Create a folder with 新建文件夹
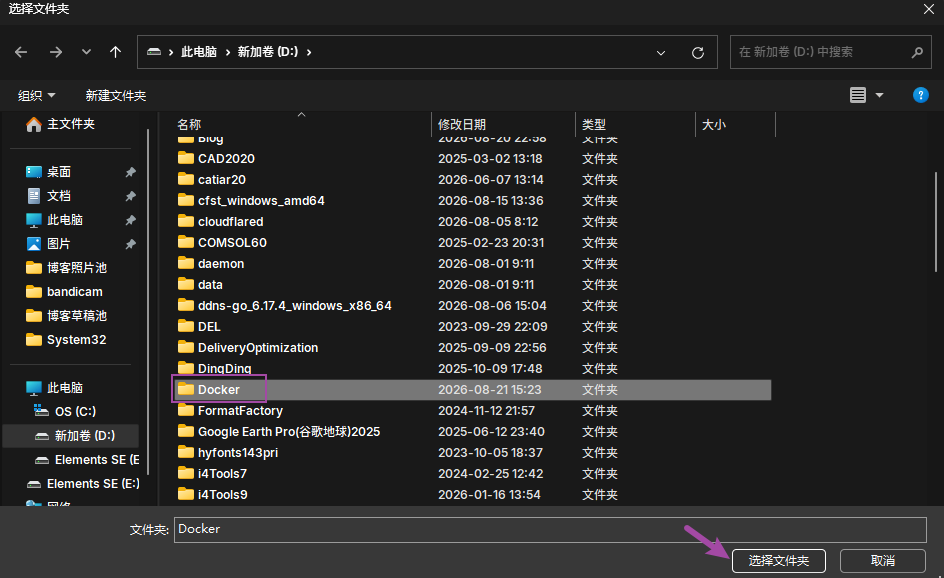This screenshot has width=944, height=578. pos(116,96)
